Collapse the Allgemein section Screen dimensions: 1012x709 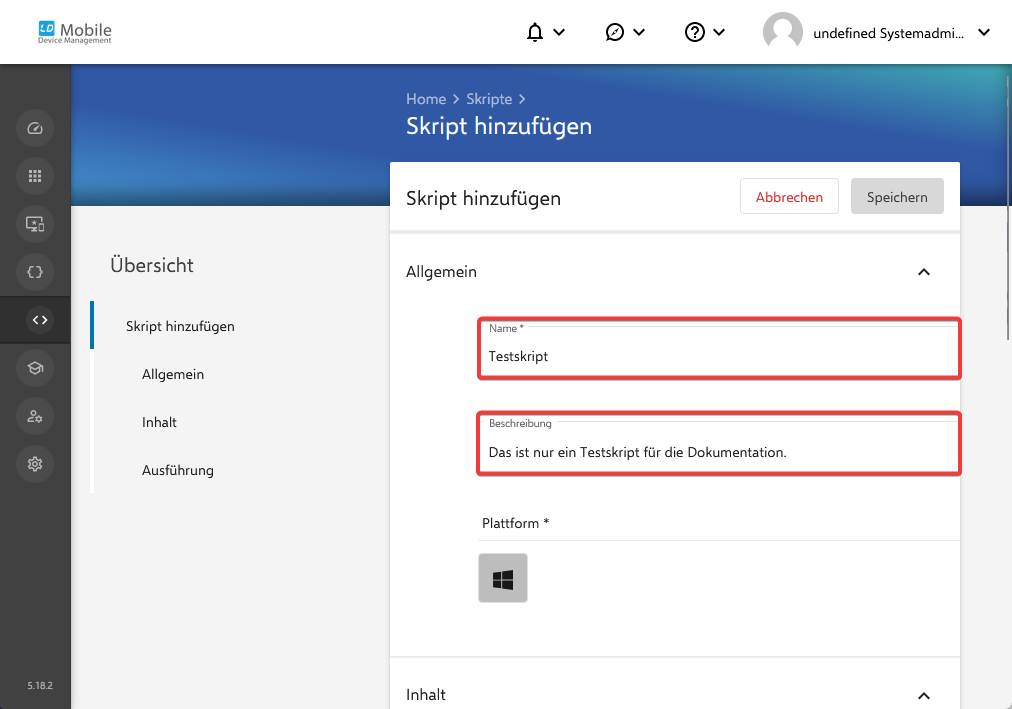(924, 272)
